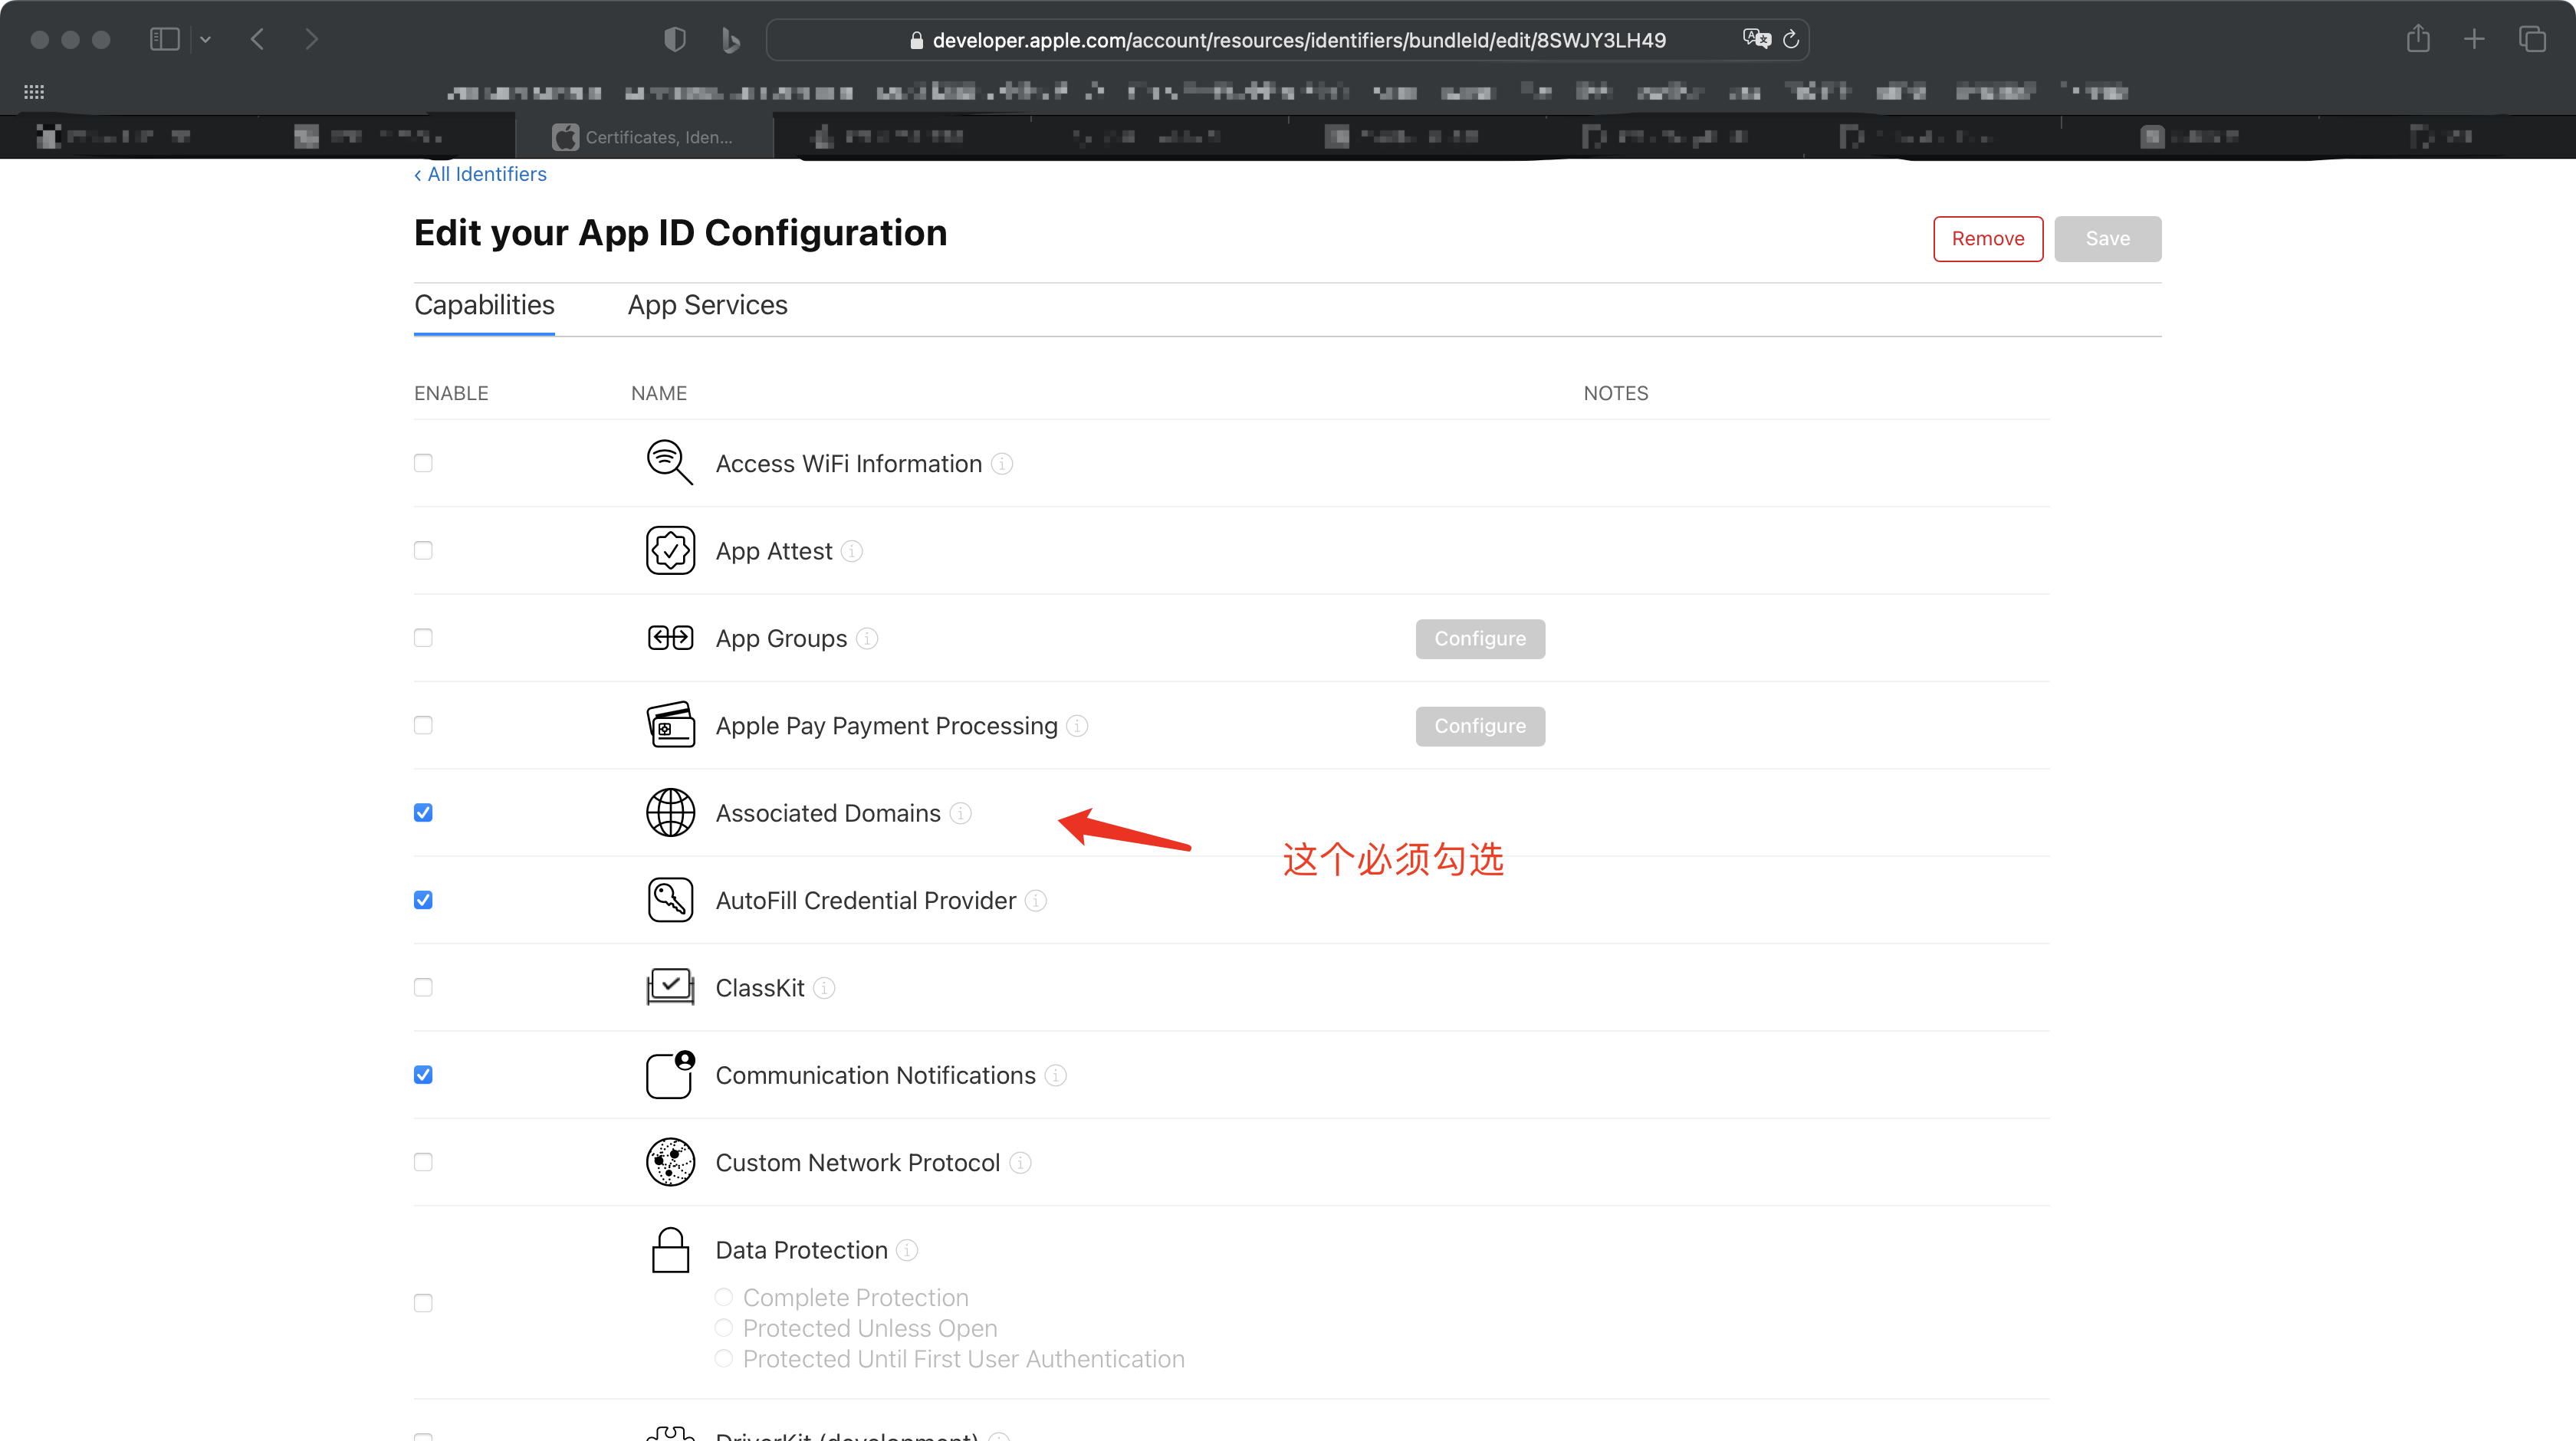This screenshot has width=2576, height=1441.
Task: Enable the App Groups checkbox
Action: tap(423, 638)
